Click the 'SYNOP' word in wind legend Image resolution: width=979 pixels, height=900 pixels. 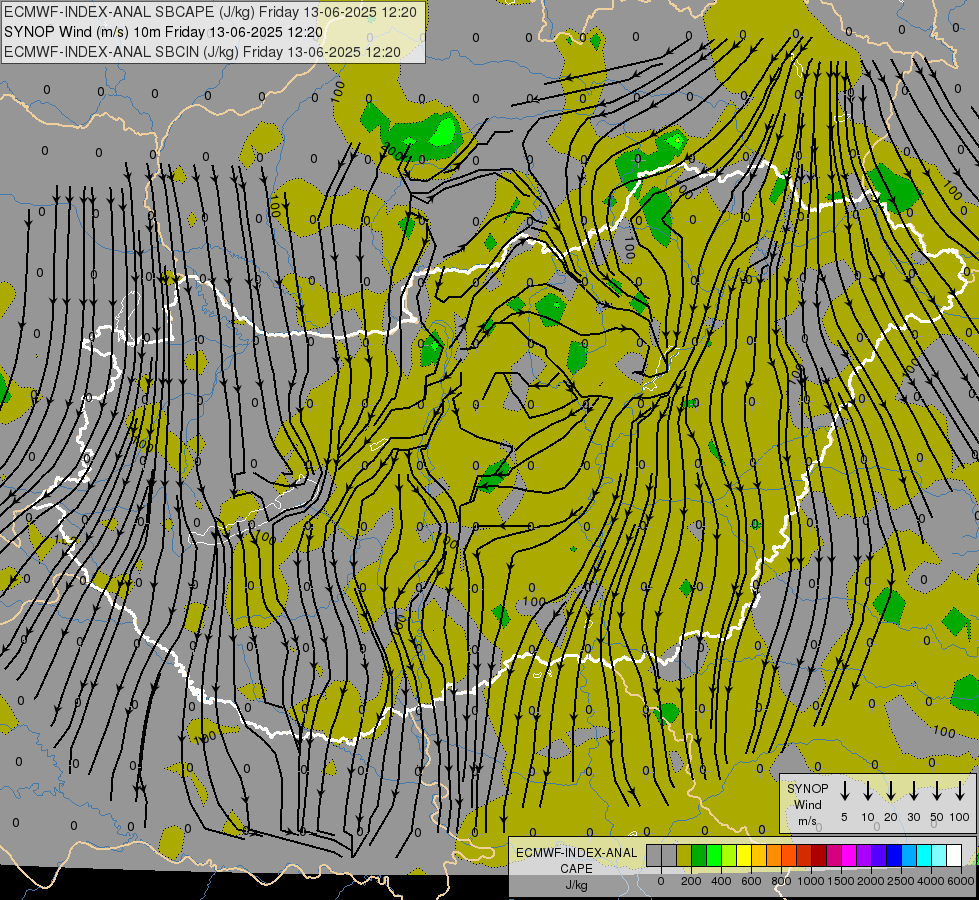pyautogui.click(x=807, y=789)
